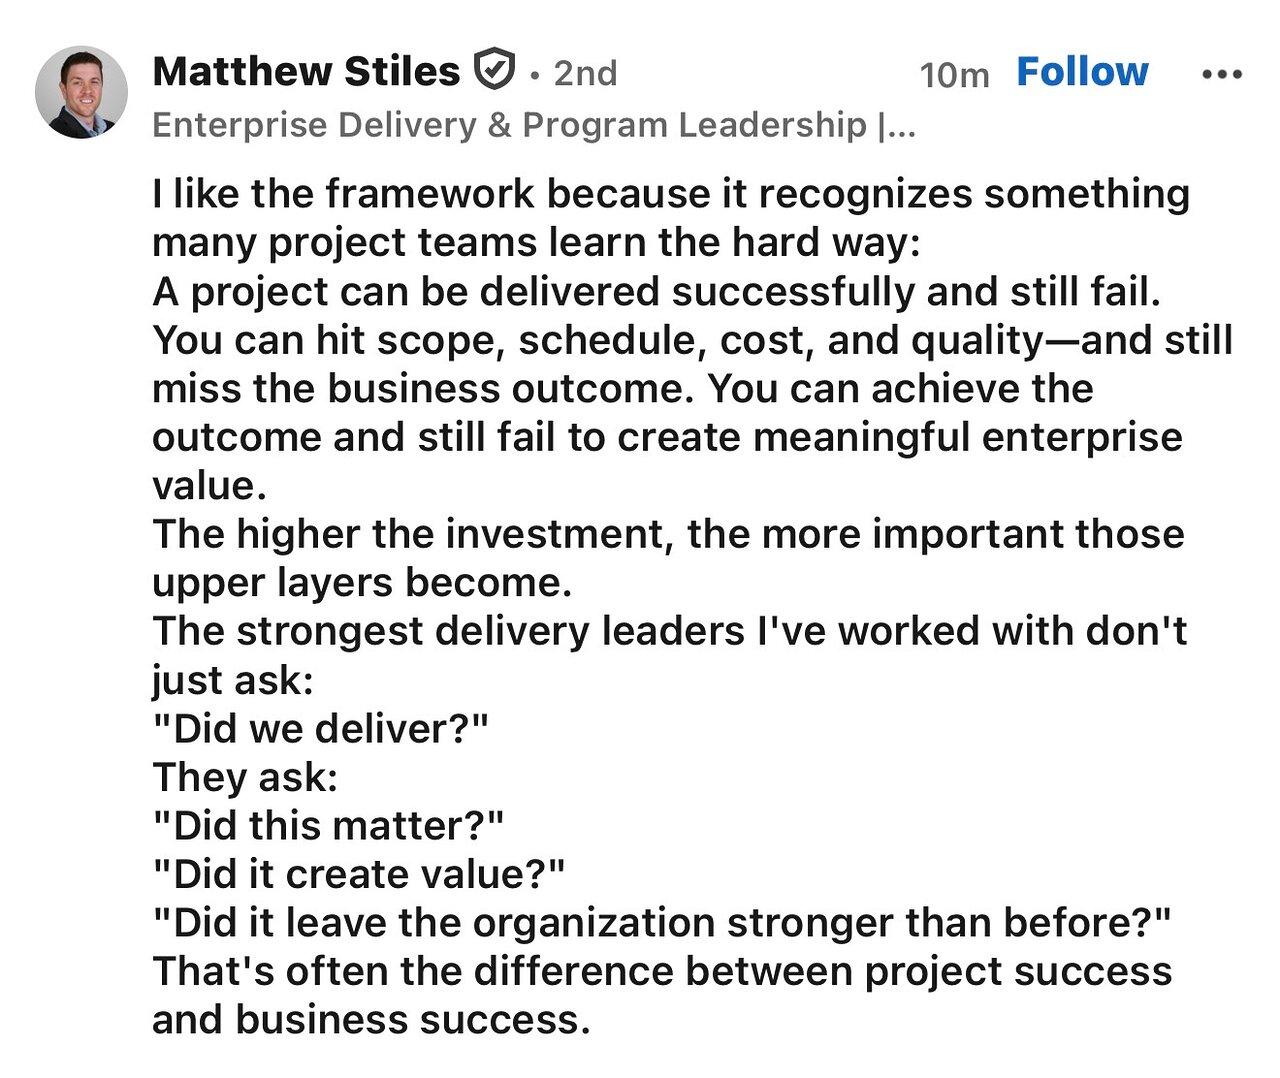
Task: Select the "You can hit scope, schedule" line
Action: (692, 340)
